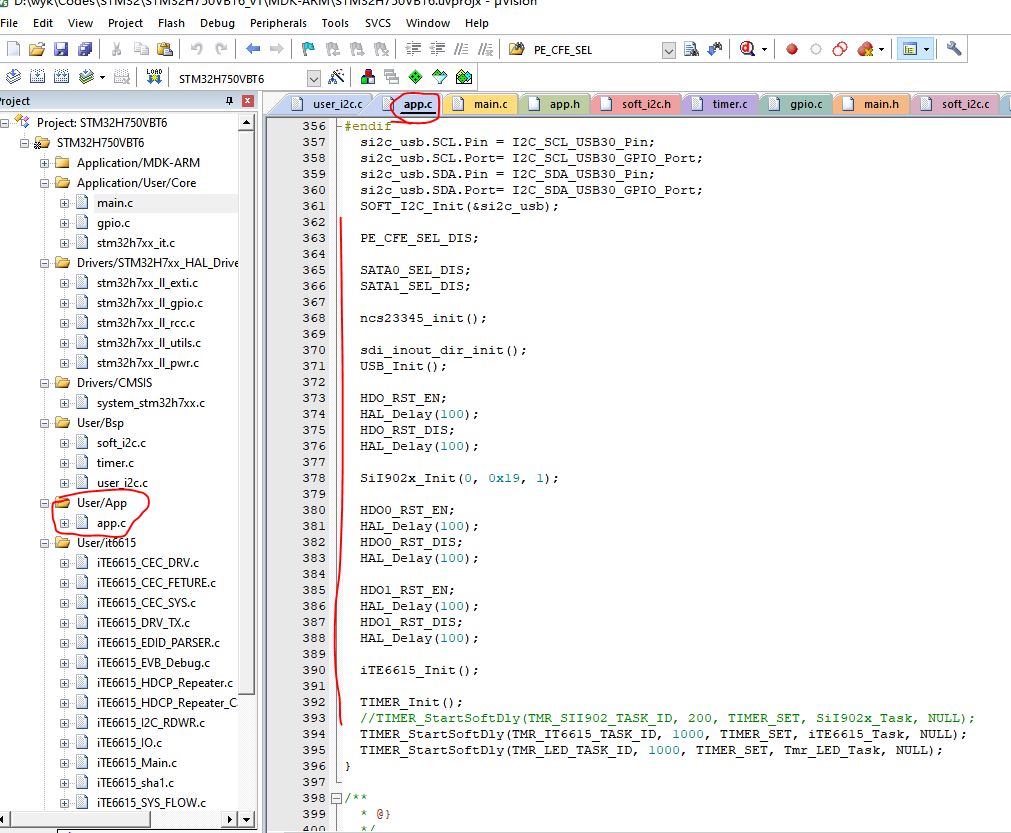Close the Project panel with red X
This screenshot has height=833, width=1011.
point(248,101)
